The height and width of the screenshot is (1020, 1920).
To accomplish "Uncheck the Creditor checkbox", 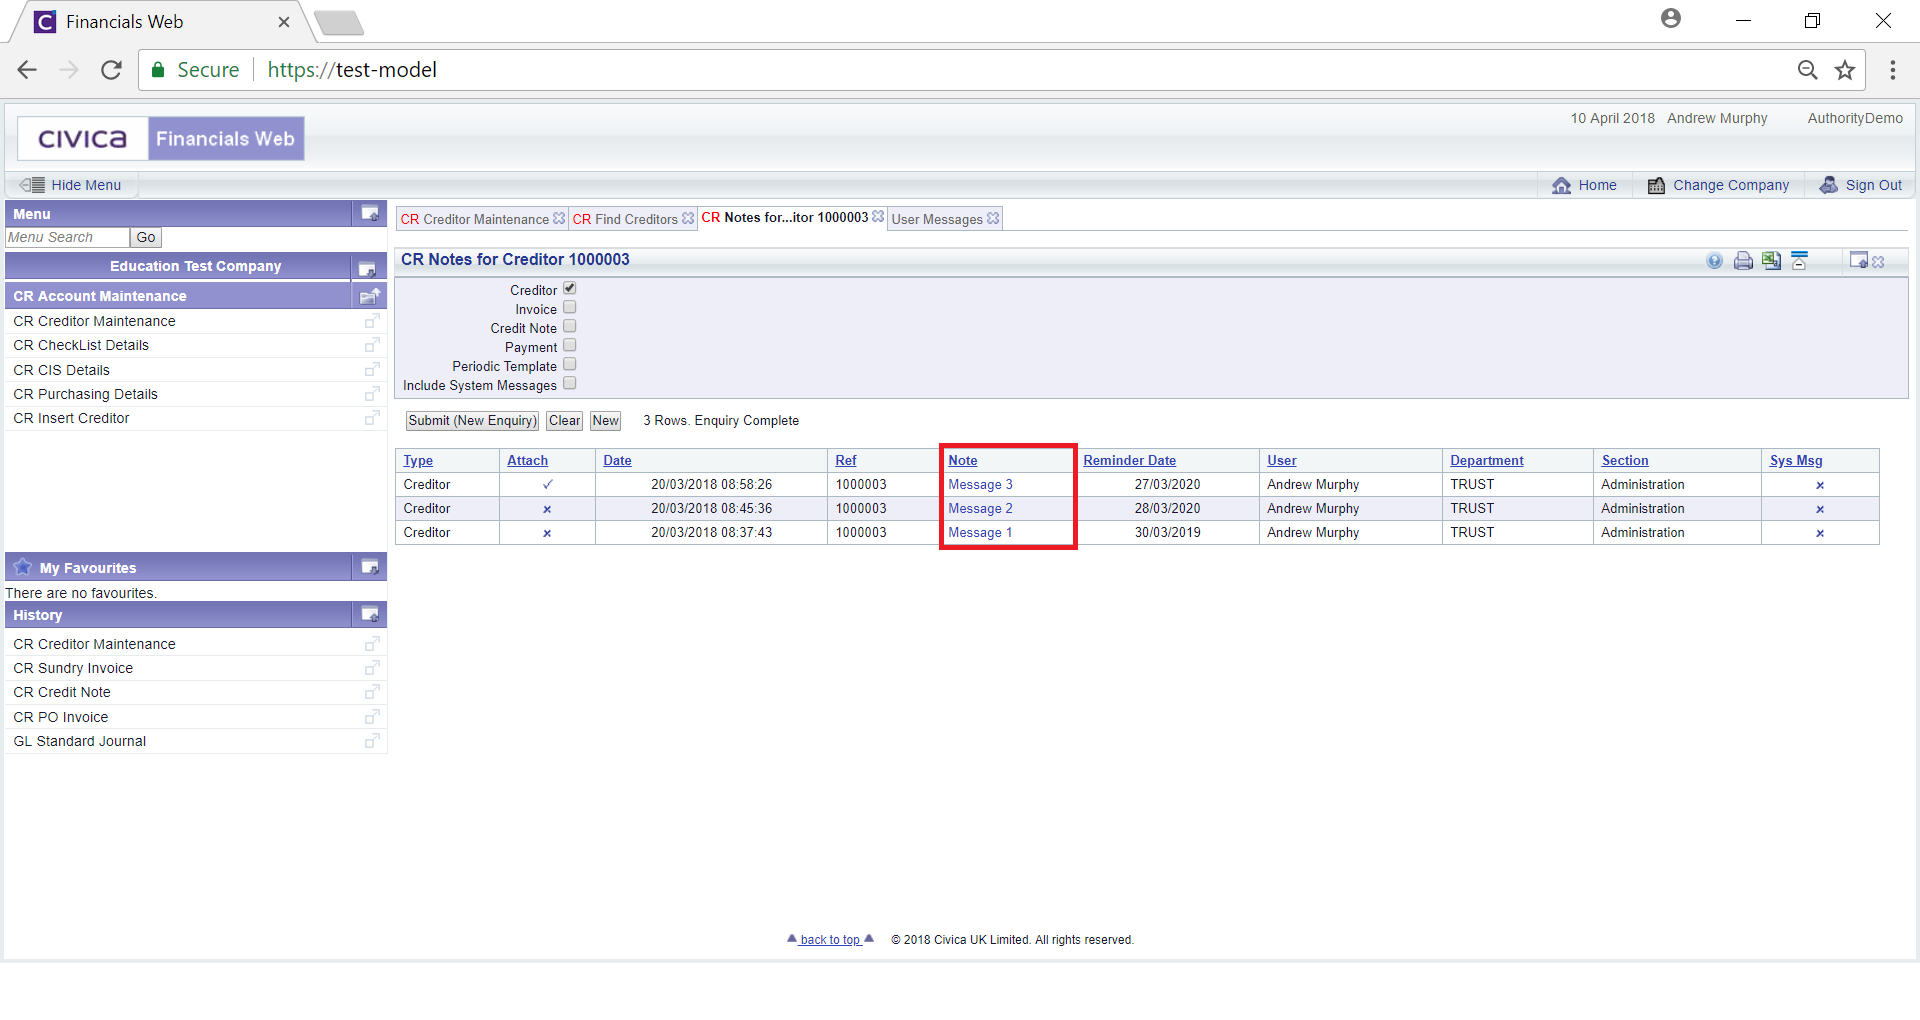I will [570, 289].
